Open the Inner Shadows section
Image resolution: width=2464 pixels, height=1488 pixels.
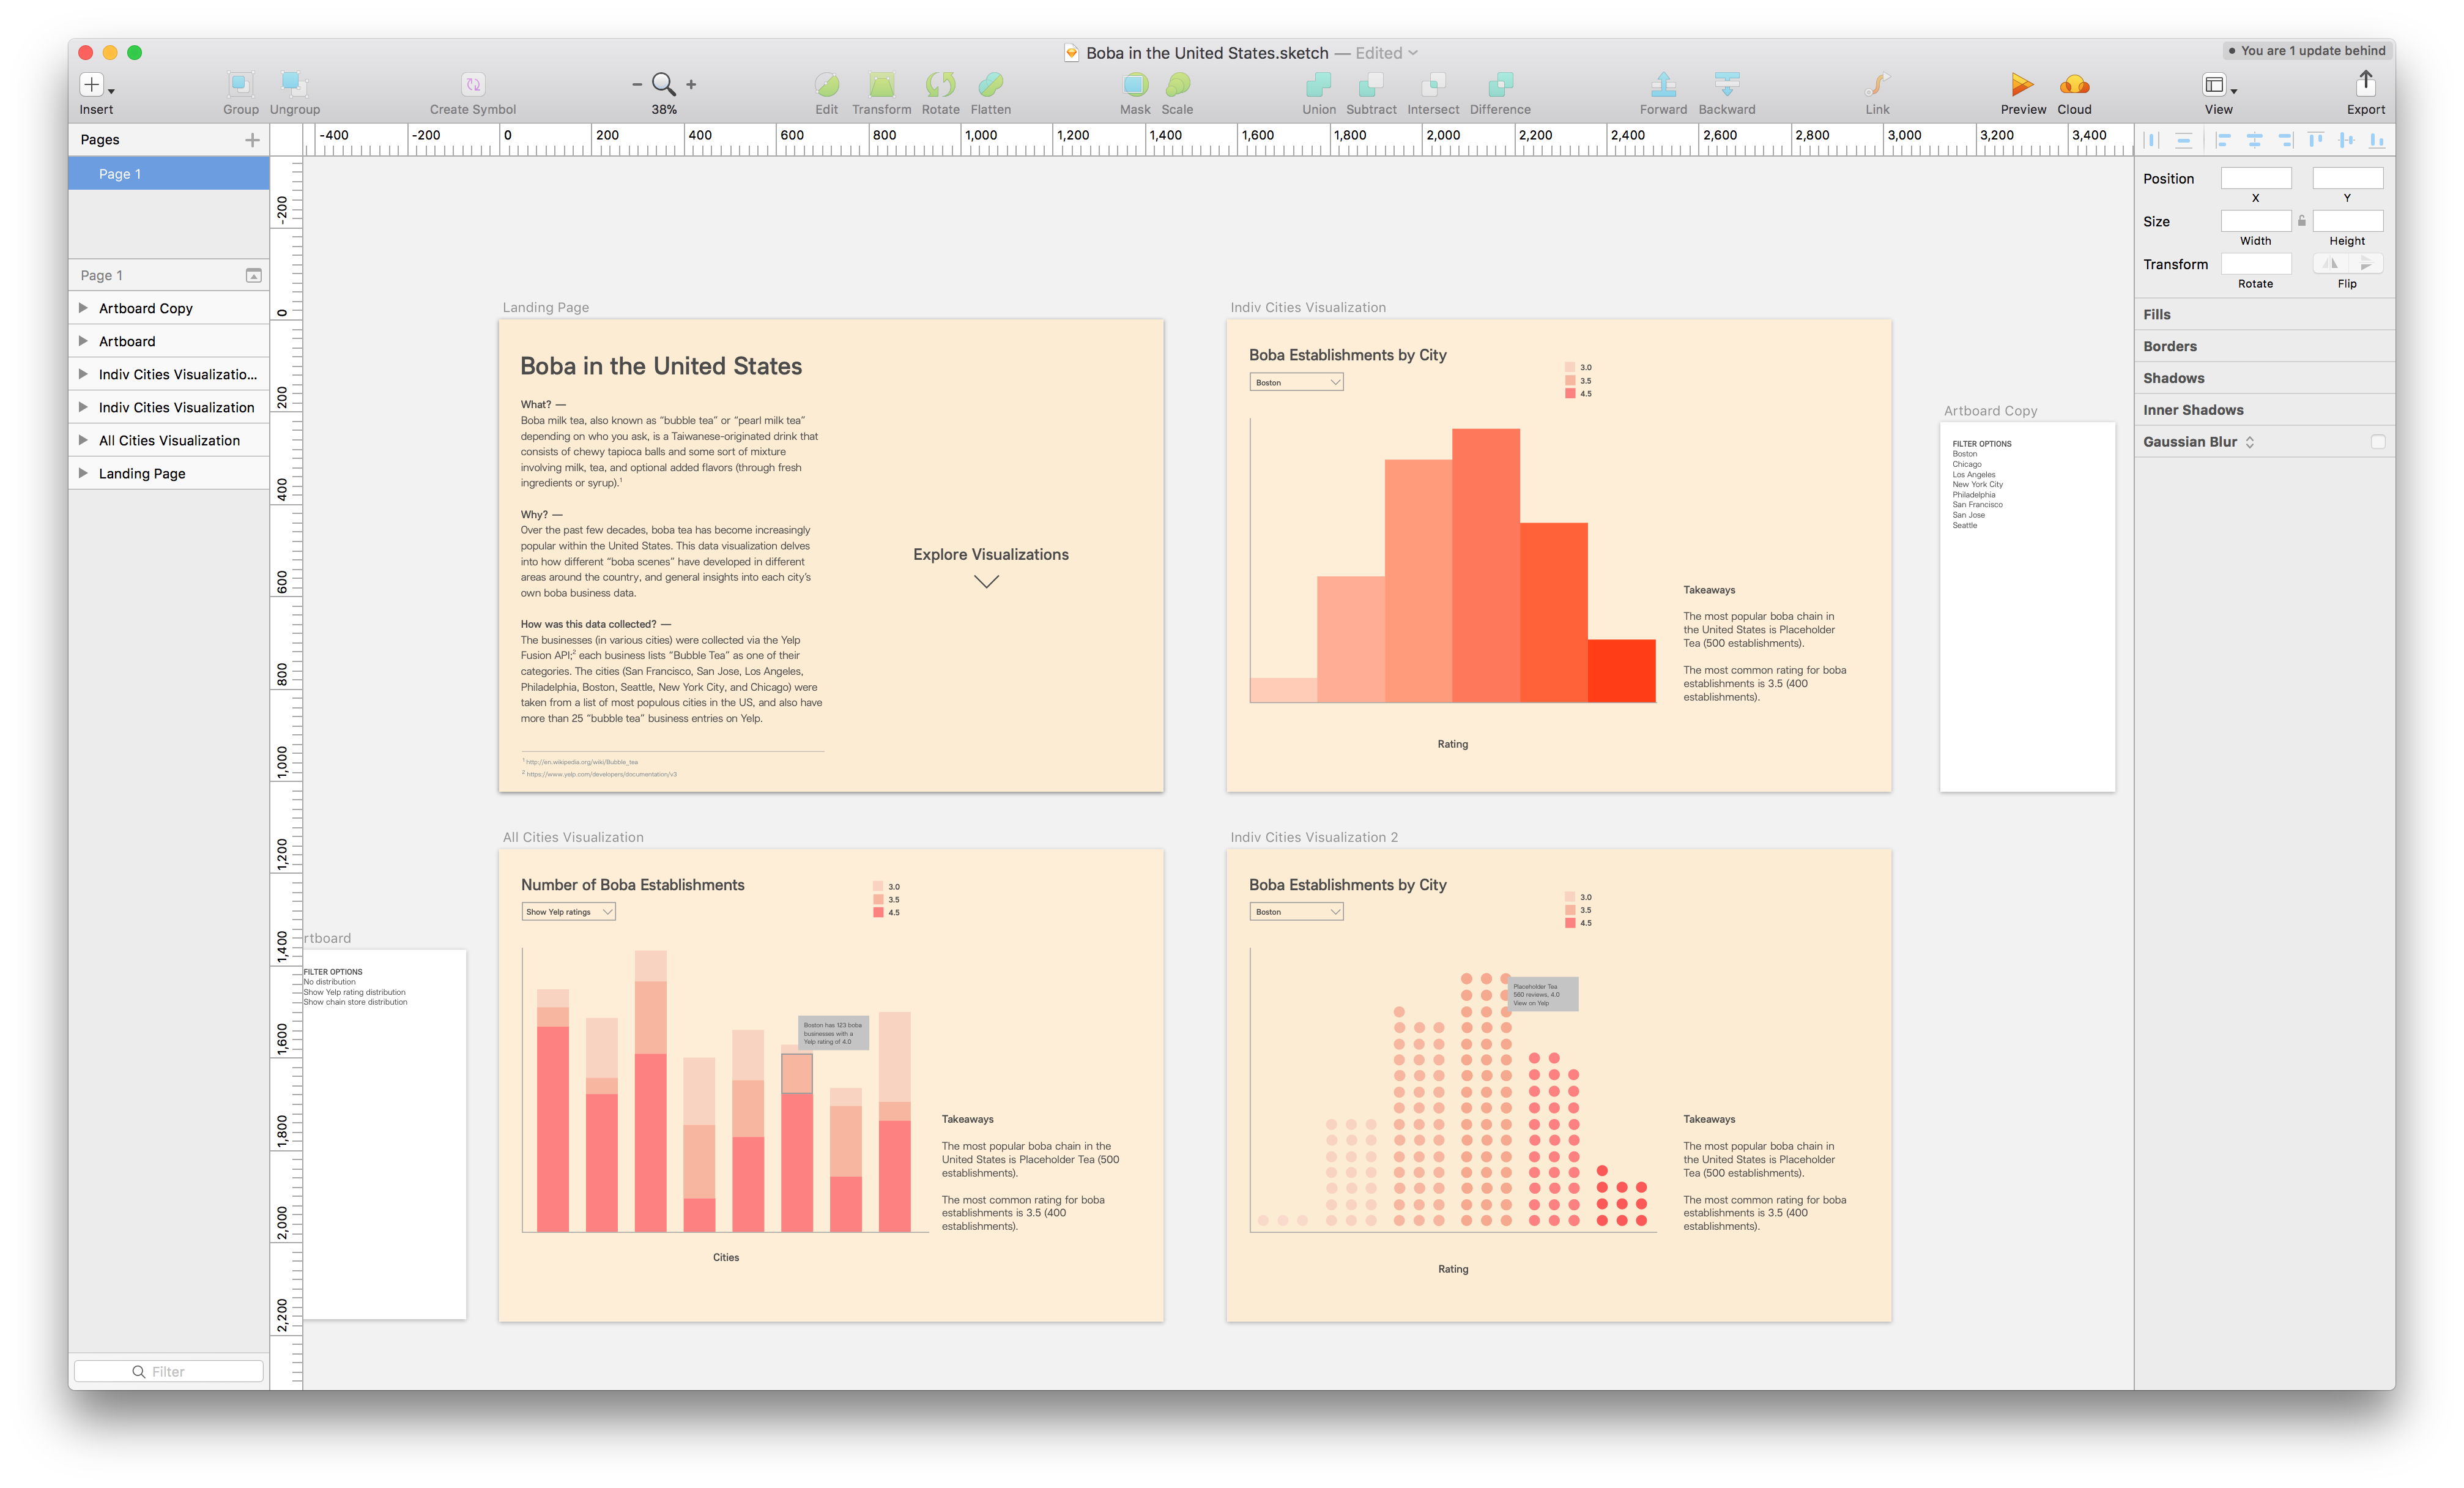[x=2264, y=410]
